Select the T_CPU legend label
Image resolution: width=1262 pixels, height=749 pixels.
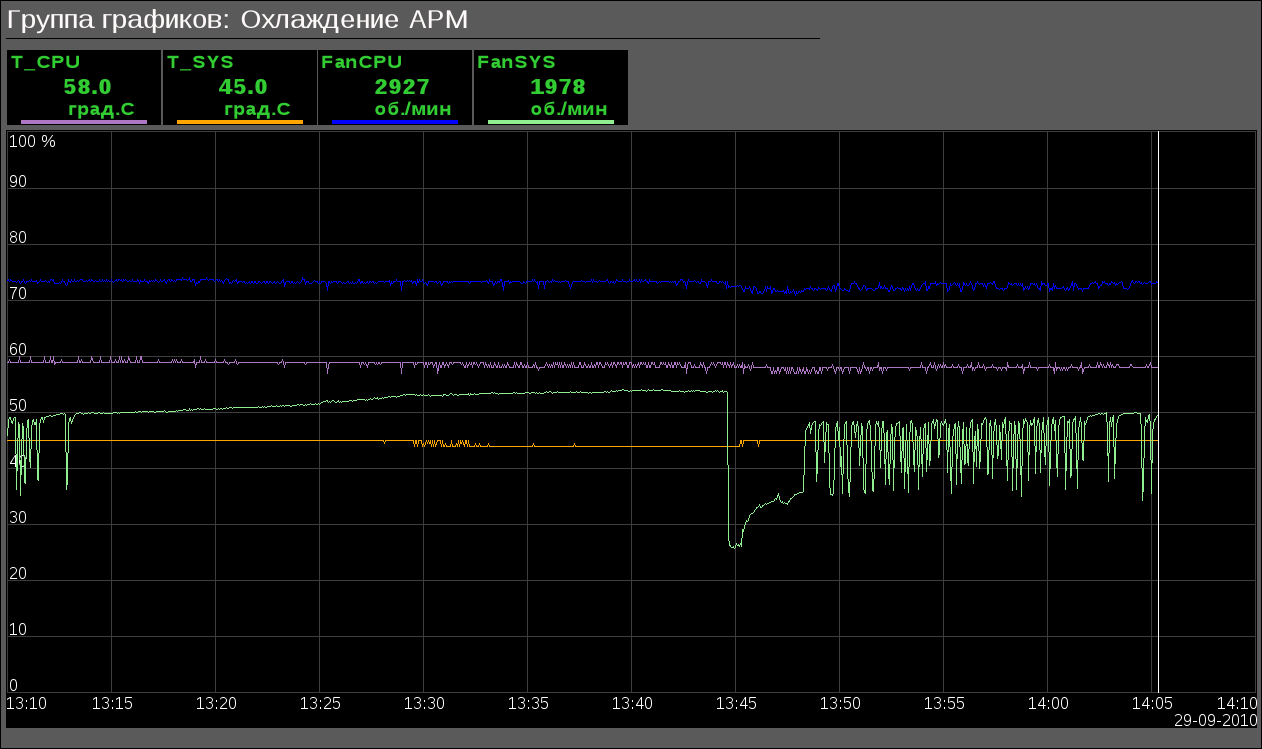(x=46, y=62)
